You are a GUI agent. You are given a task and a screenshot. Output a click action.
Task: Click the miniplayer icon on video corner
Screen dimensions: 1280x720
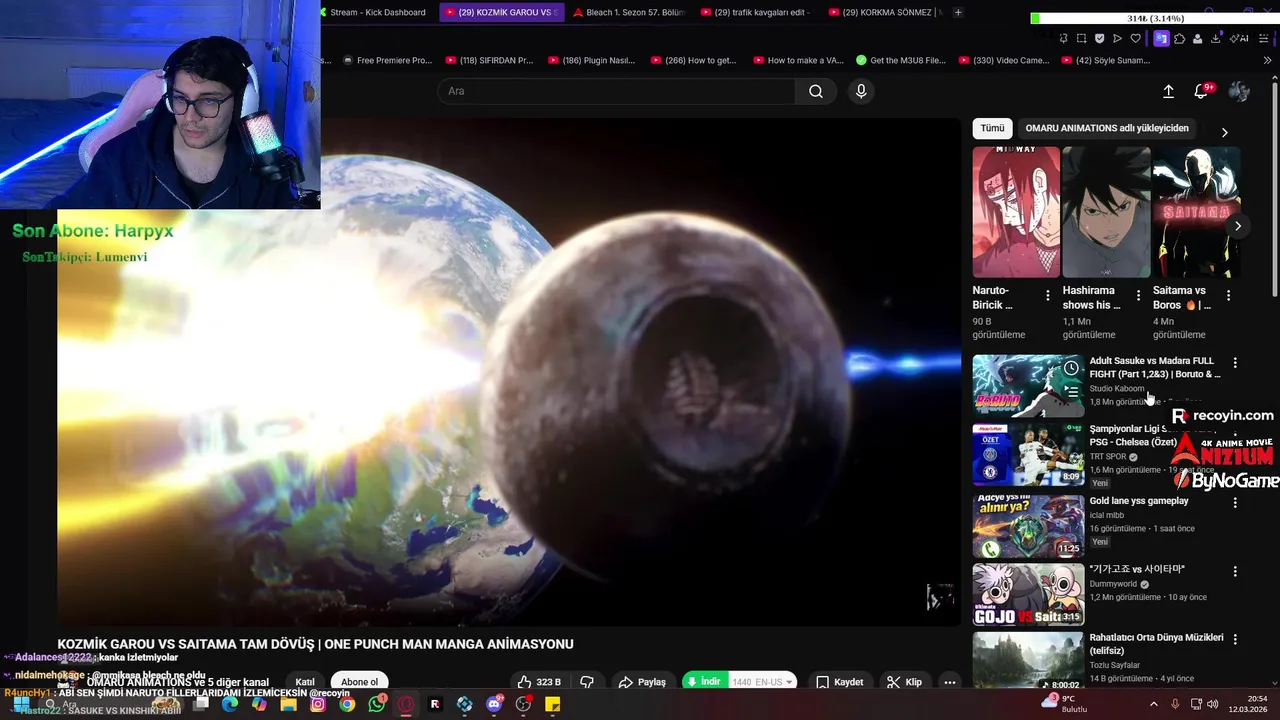point(939,597)
